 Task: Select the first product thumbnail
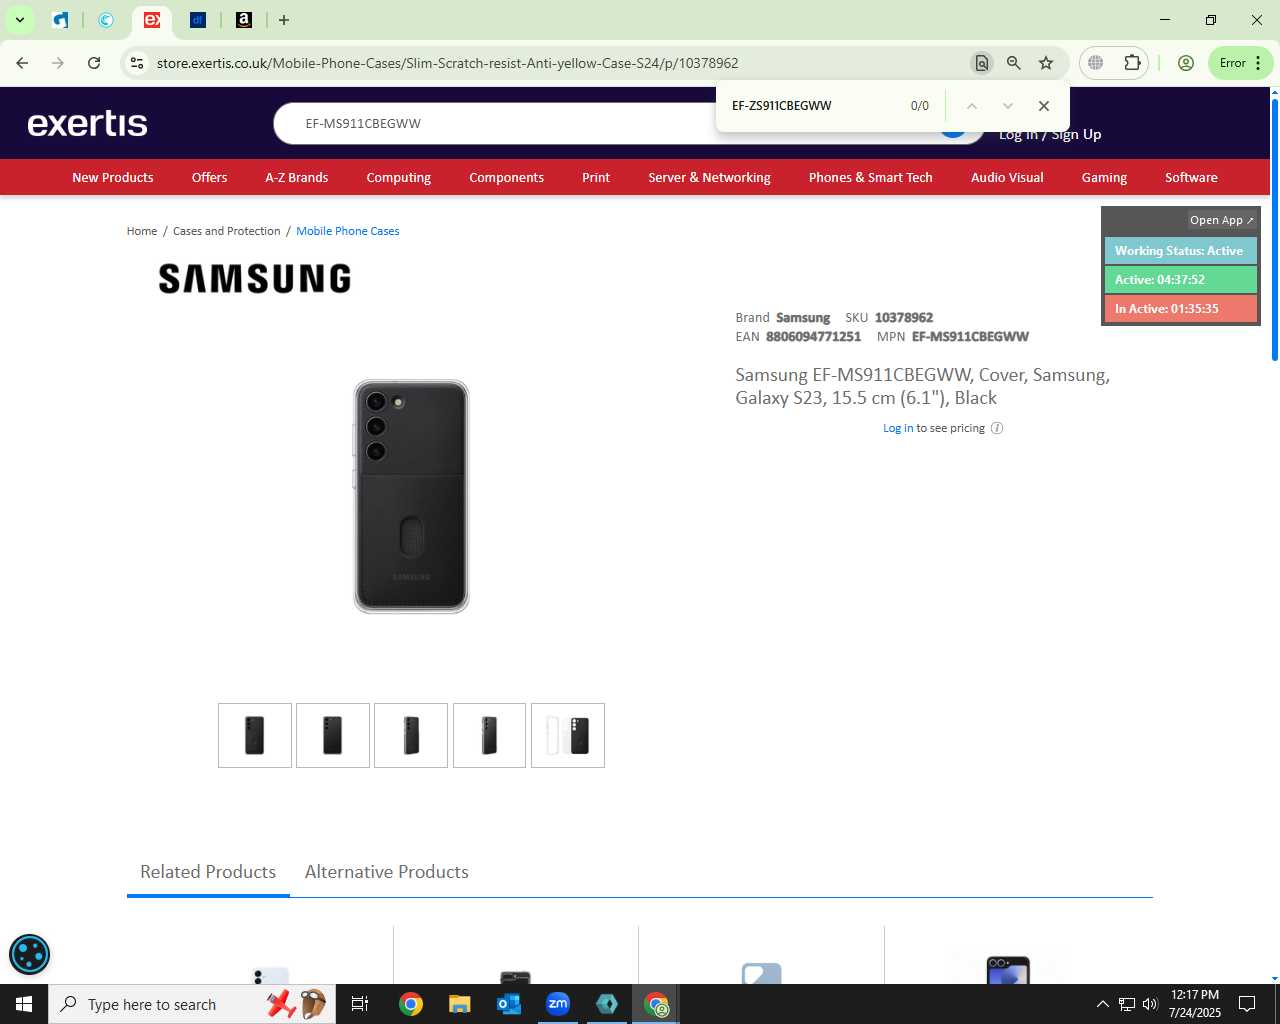tap(255, 735)
